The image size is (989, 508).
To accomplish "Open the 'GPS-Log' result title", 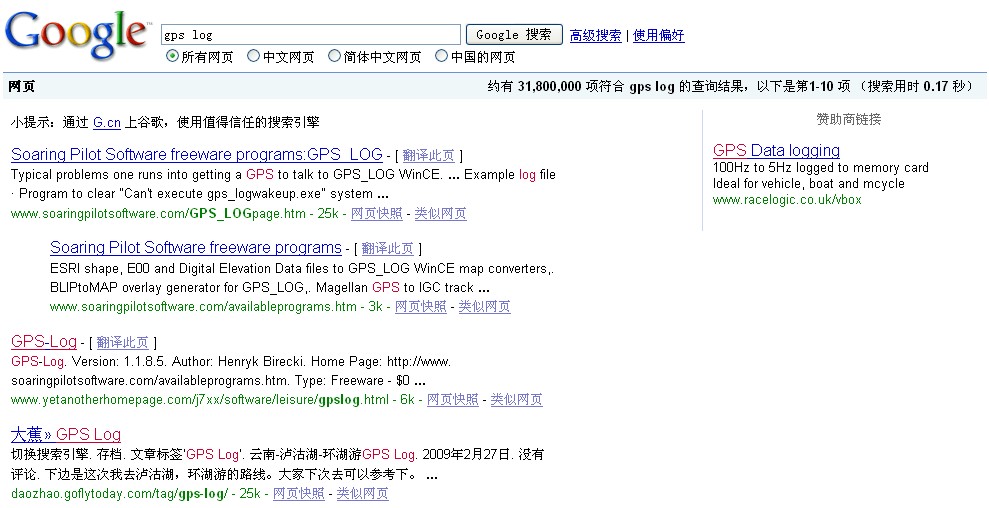I will (x=44, y=341).
